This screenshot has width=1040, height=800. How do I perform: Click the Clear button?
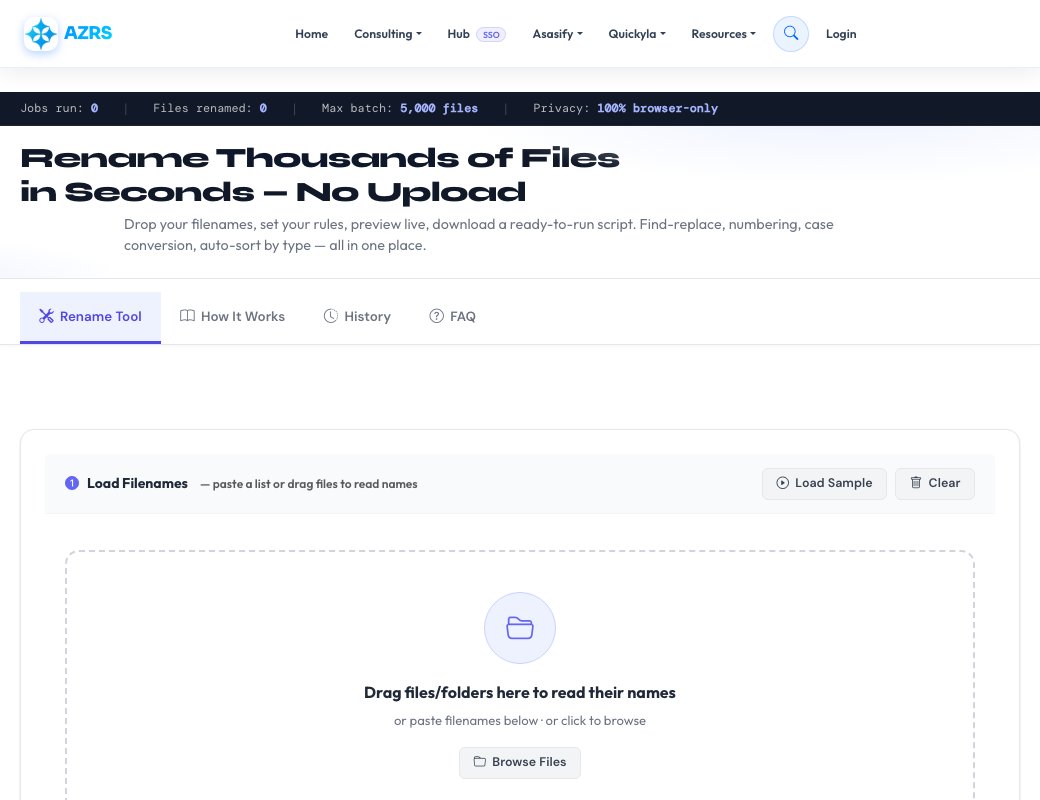[935, 484]
